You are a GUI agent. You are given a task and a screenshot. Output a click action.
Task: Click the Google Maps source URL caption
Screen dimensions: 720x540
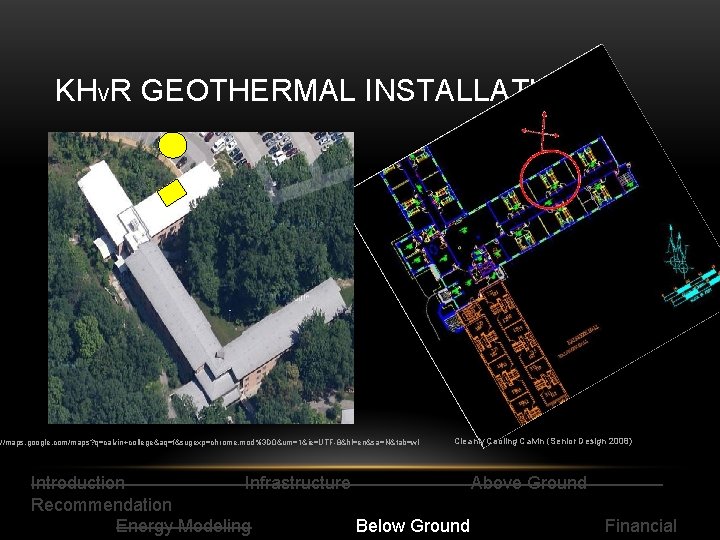pos(209,443)
